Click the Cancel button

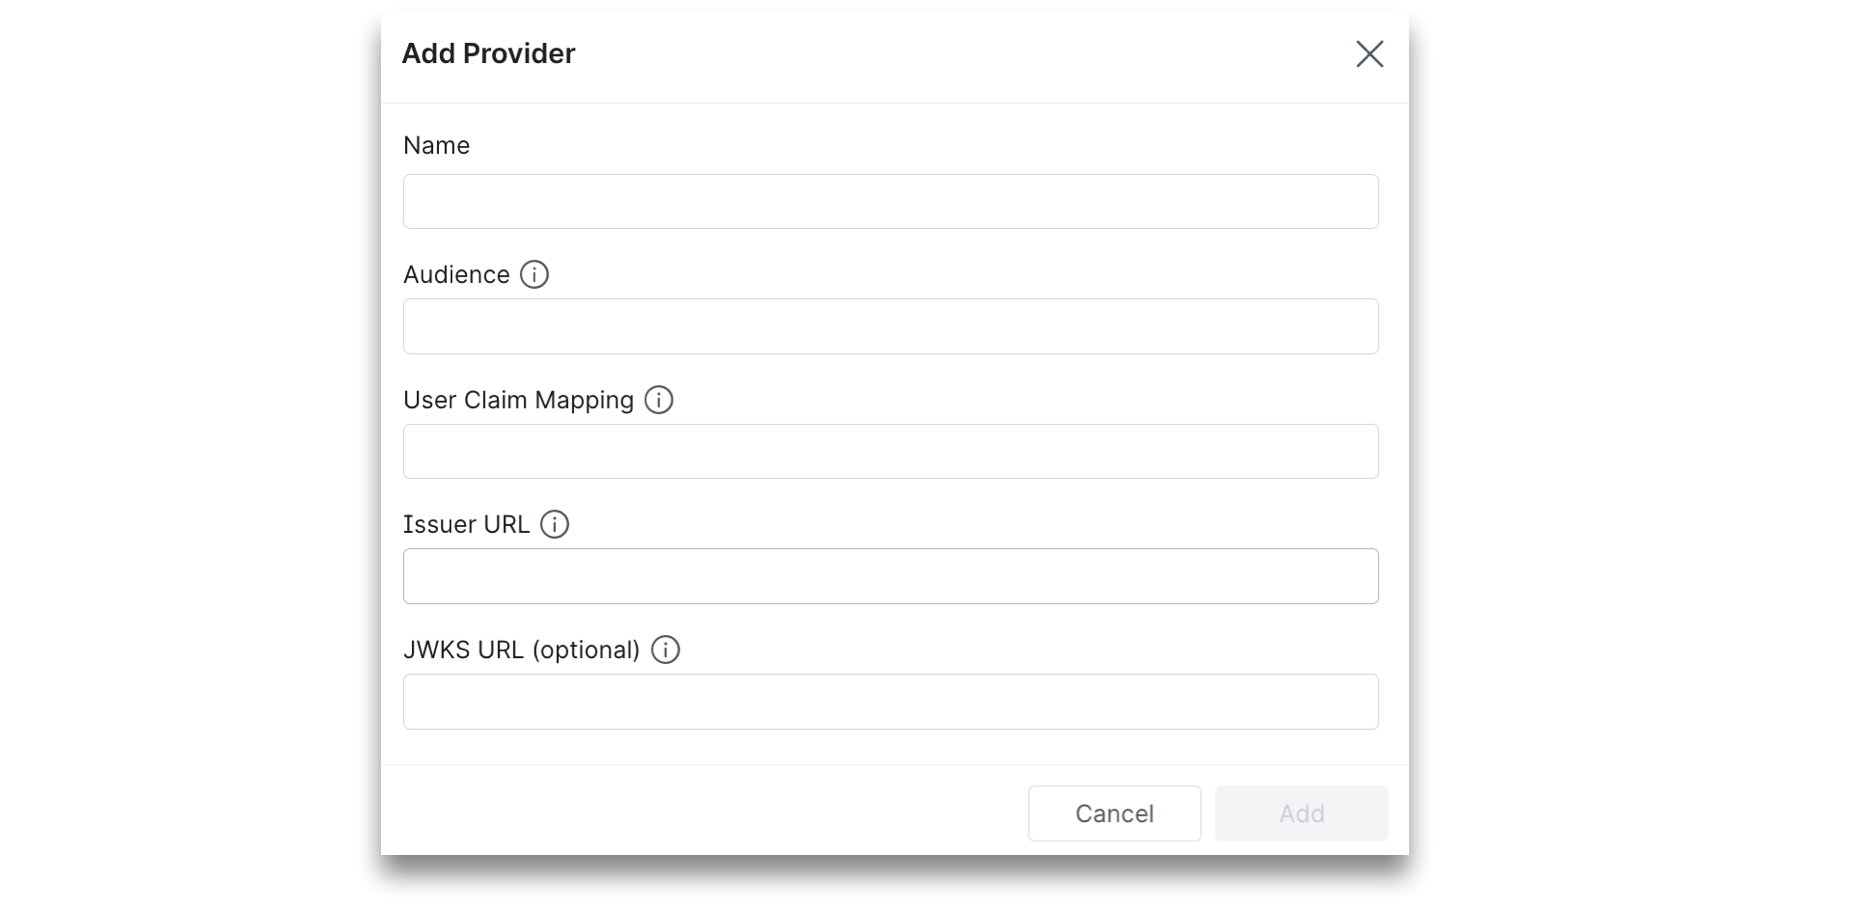tap(1113, 813)
